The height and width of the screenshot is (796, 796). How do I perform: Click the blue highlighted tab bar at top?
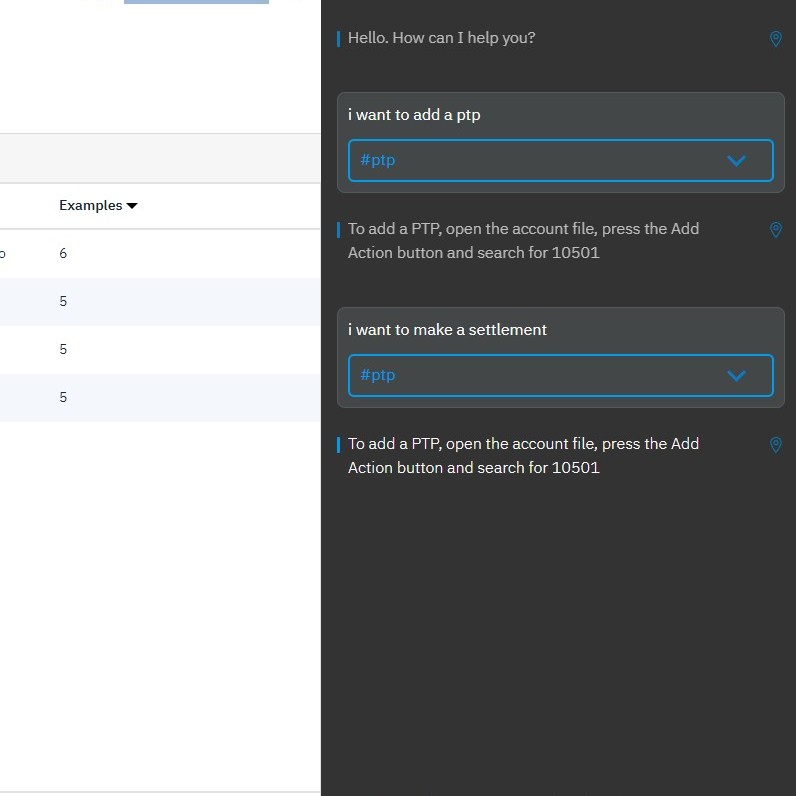point(196,2)
